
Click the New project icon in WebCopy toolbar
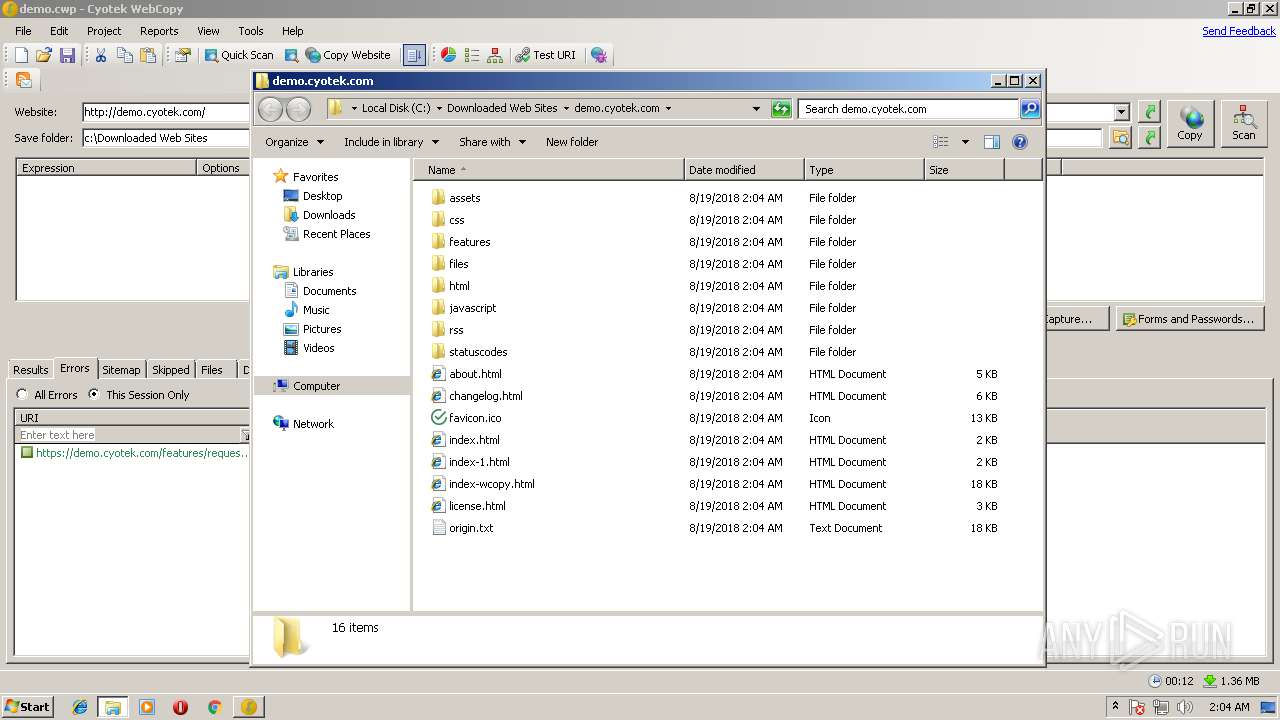click(21, 55)
